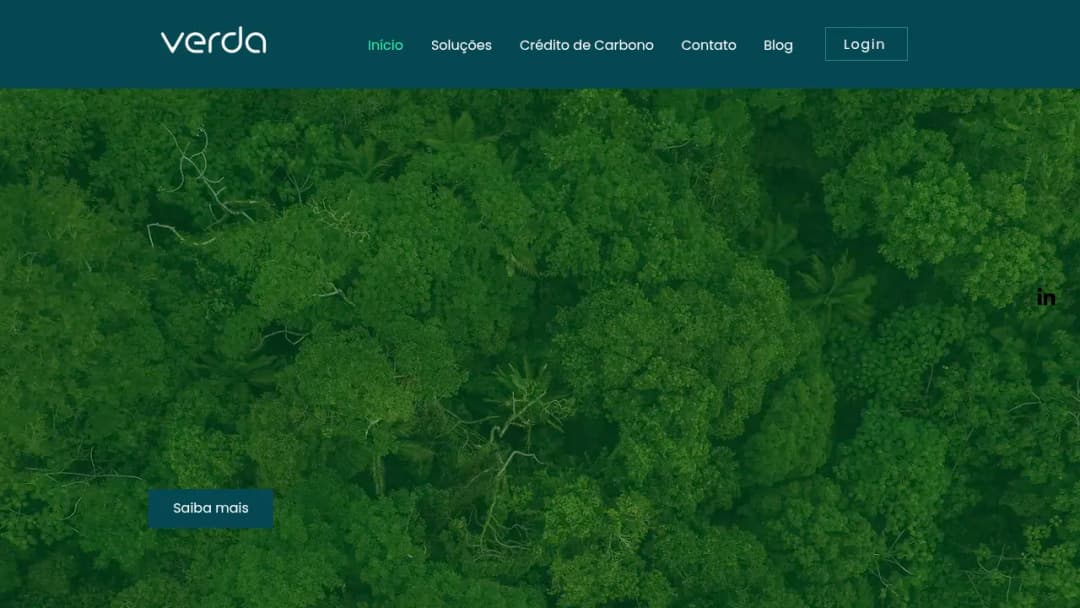The height and width of the screenshot is (608, 1080).
Task: Click the Login button
Action: tap(866, 44)
